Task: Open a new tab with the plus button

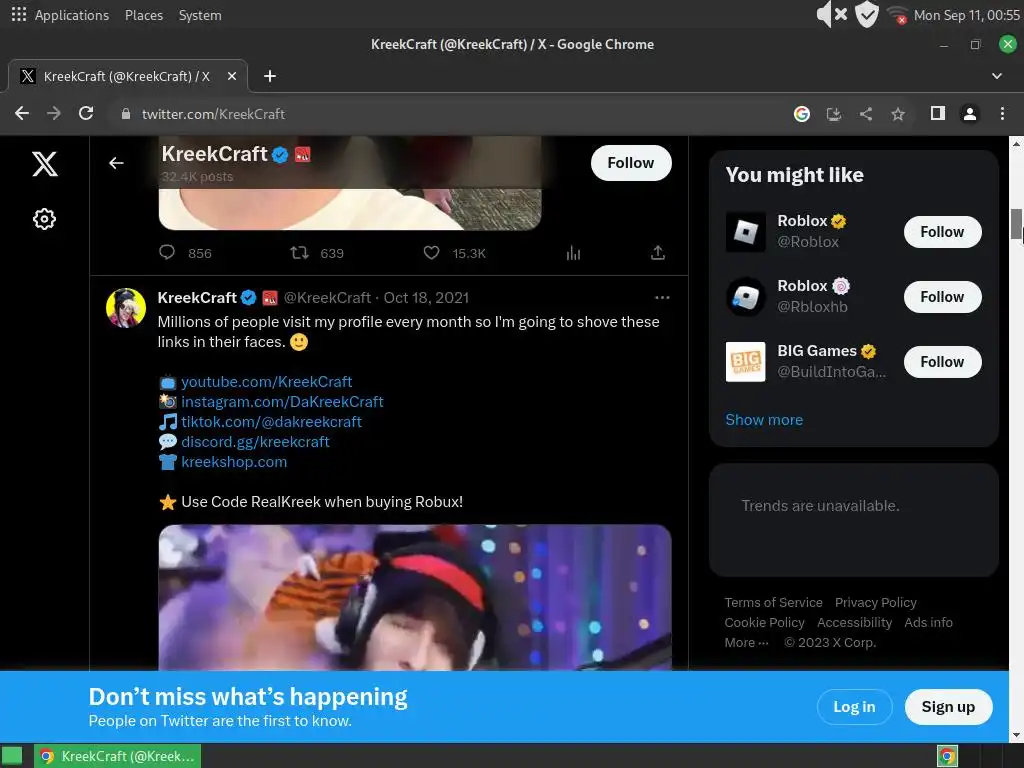Action: (x=270, y=76)
